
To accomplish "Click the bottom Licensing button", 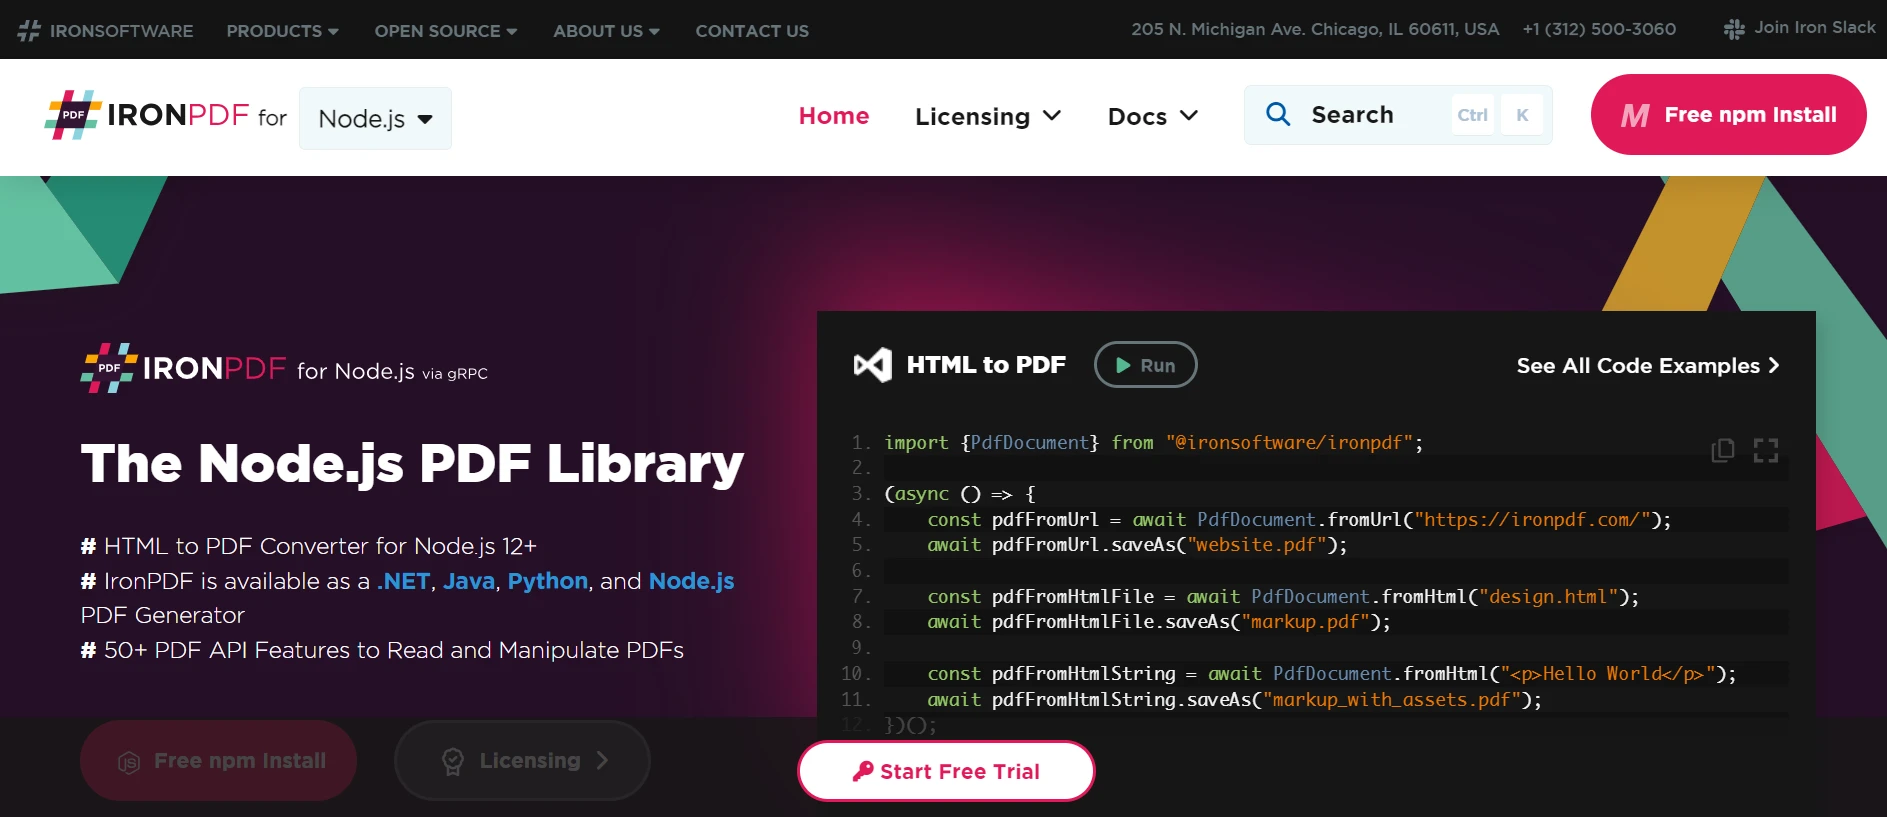I will tap(522, 761).
